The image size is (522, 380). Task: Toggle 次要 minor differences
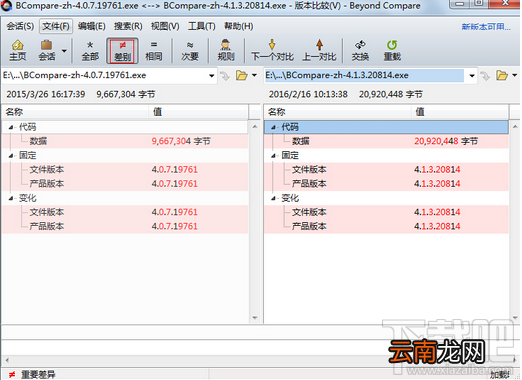[x=190, y=50]
